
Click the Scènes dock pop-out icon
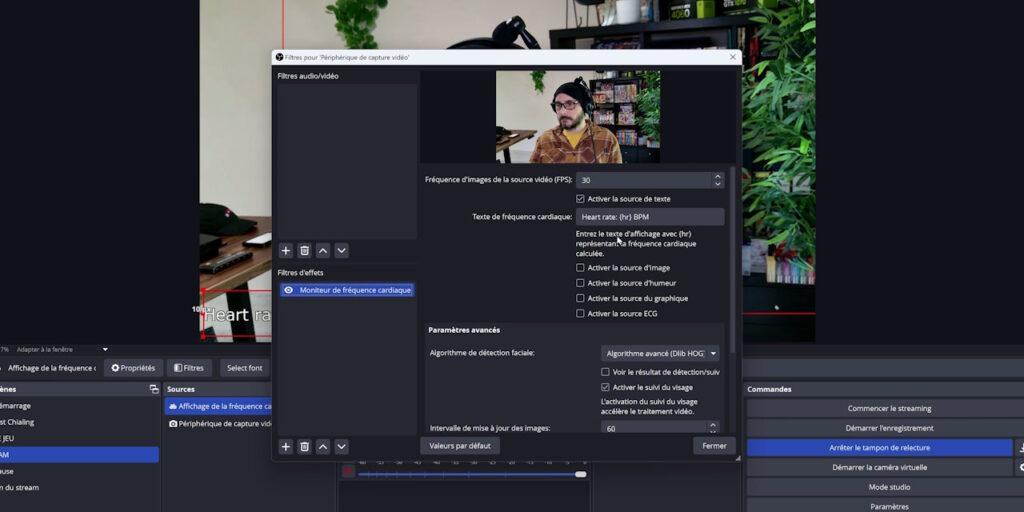[154, 389]
